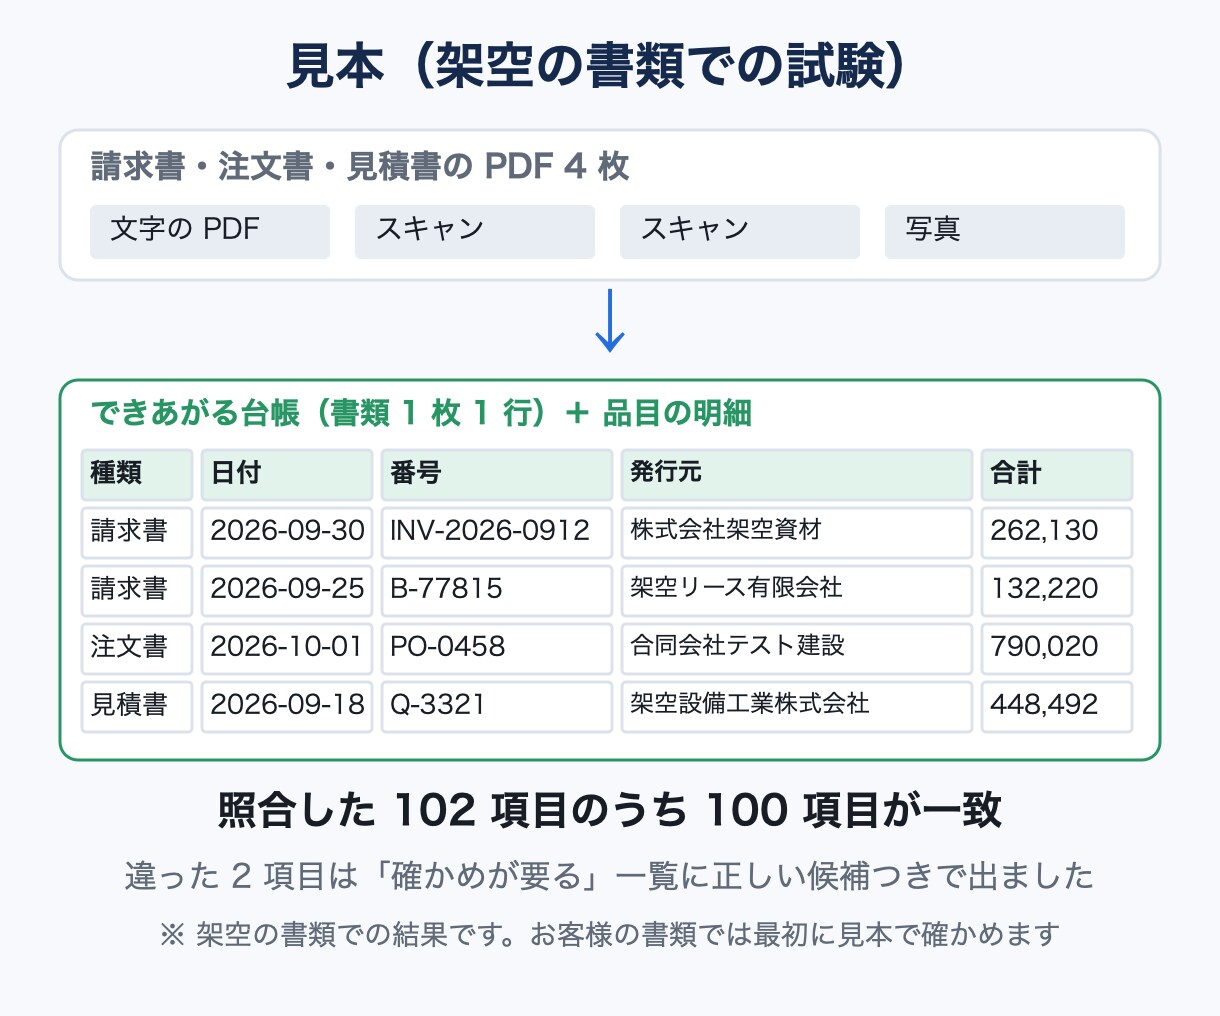Click the issuer cell 合同会社テスト建設
1220x1016 pixels.
pos(797,648)
